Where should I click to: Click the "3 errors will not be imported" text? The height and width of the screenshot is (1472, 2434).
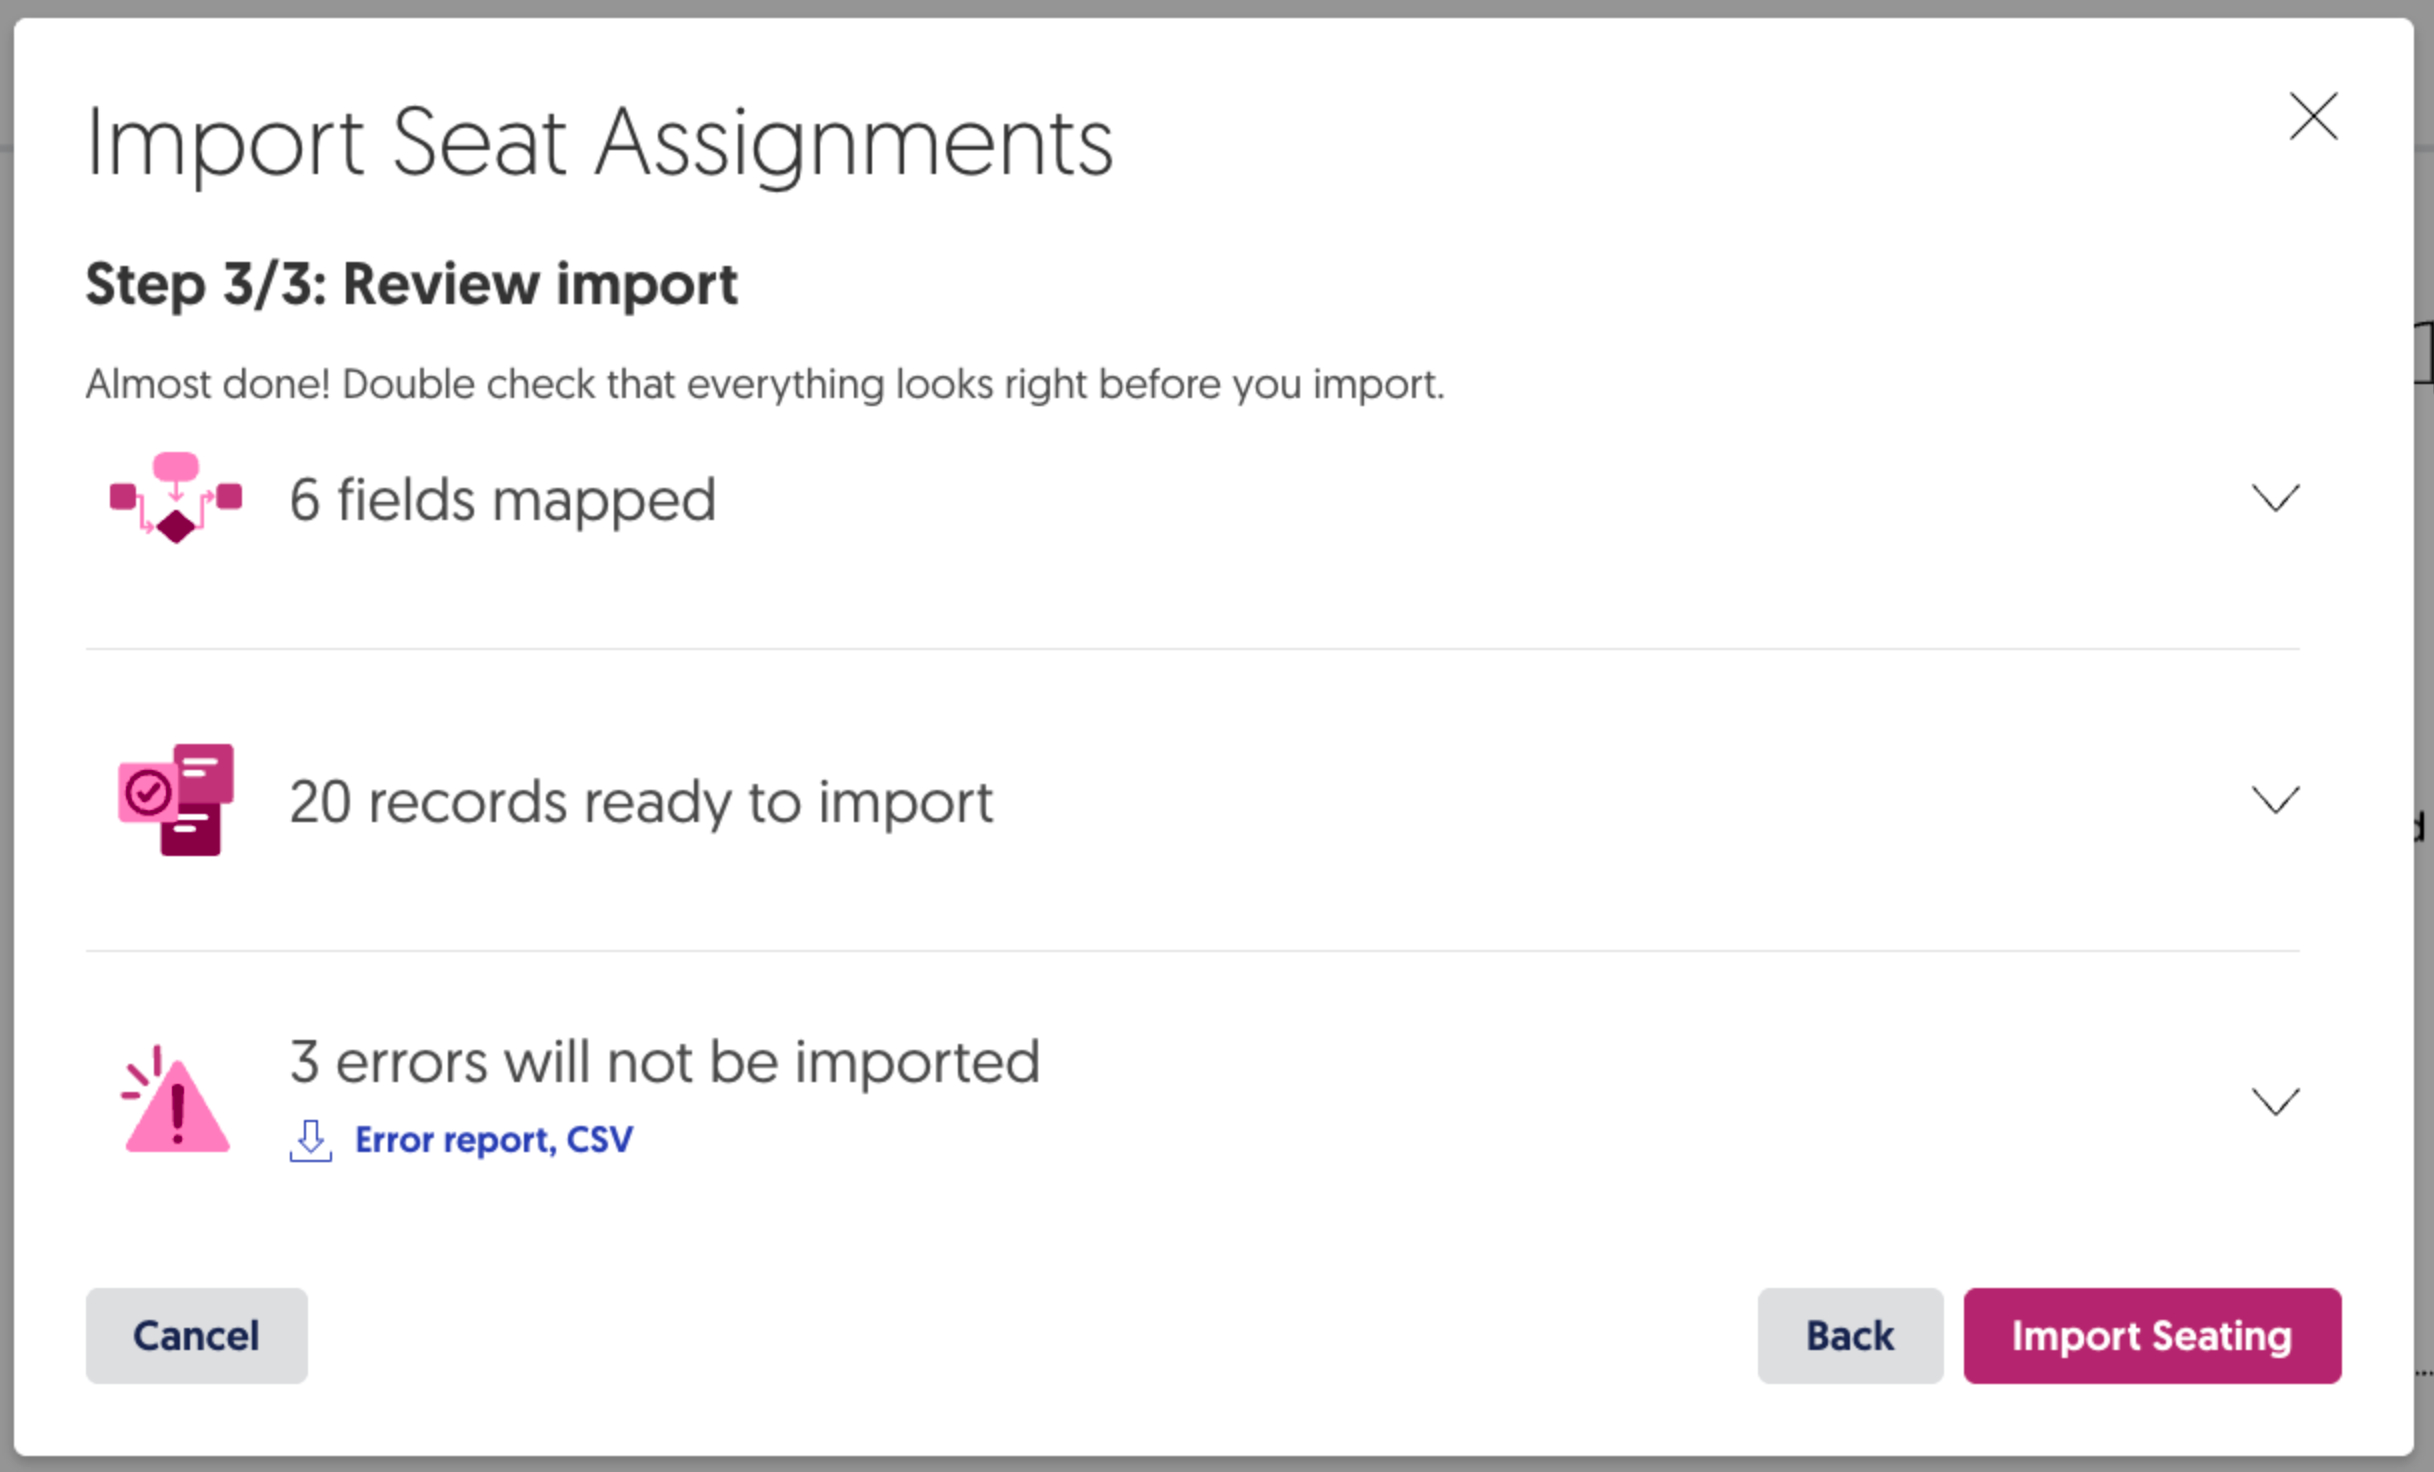click(x=665, y=1062)
